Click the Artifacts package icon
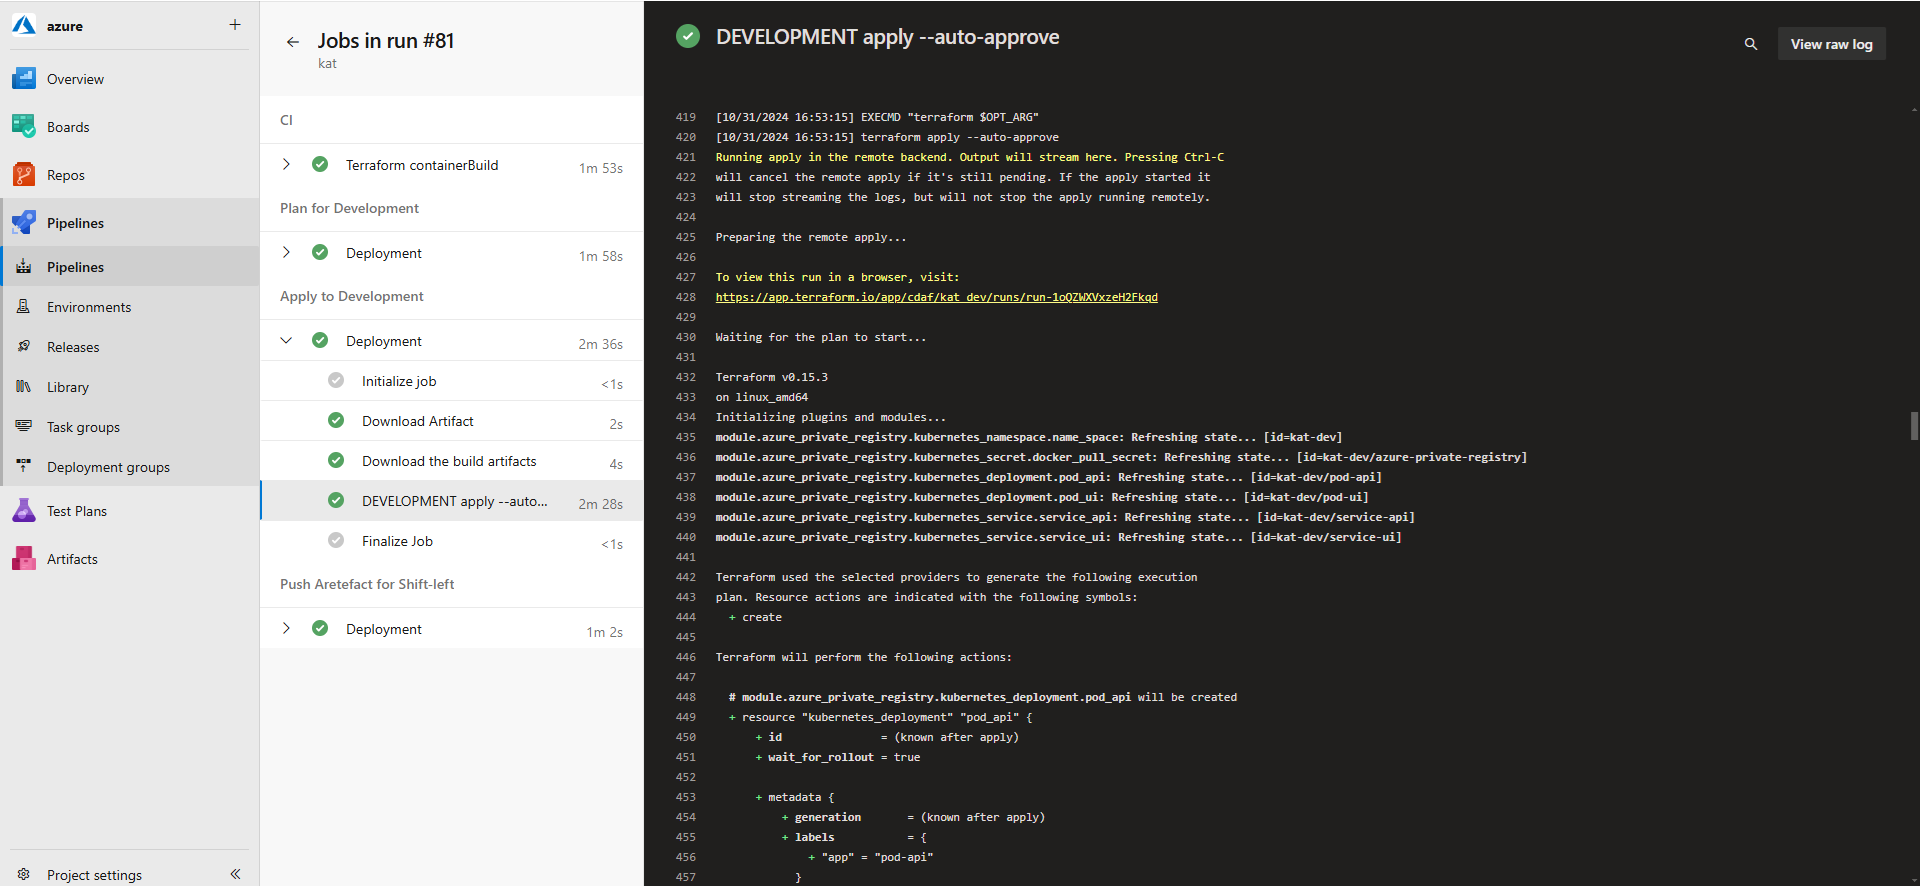The width and height of the screenshot is (1920, 886). (x=24, y=558)
